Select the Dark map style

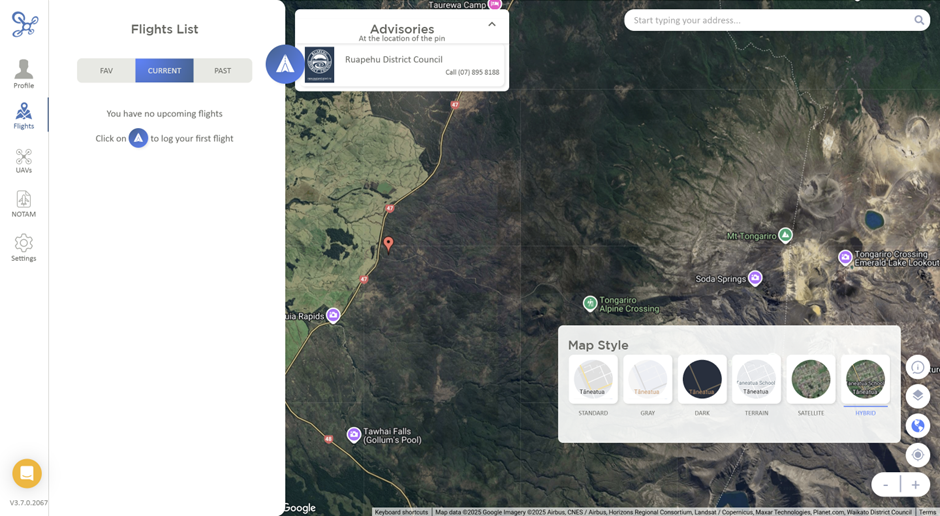point(702,380)
